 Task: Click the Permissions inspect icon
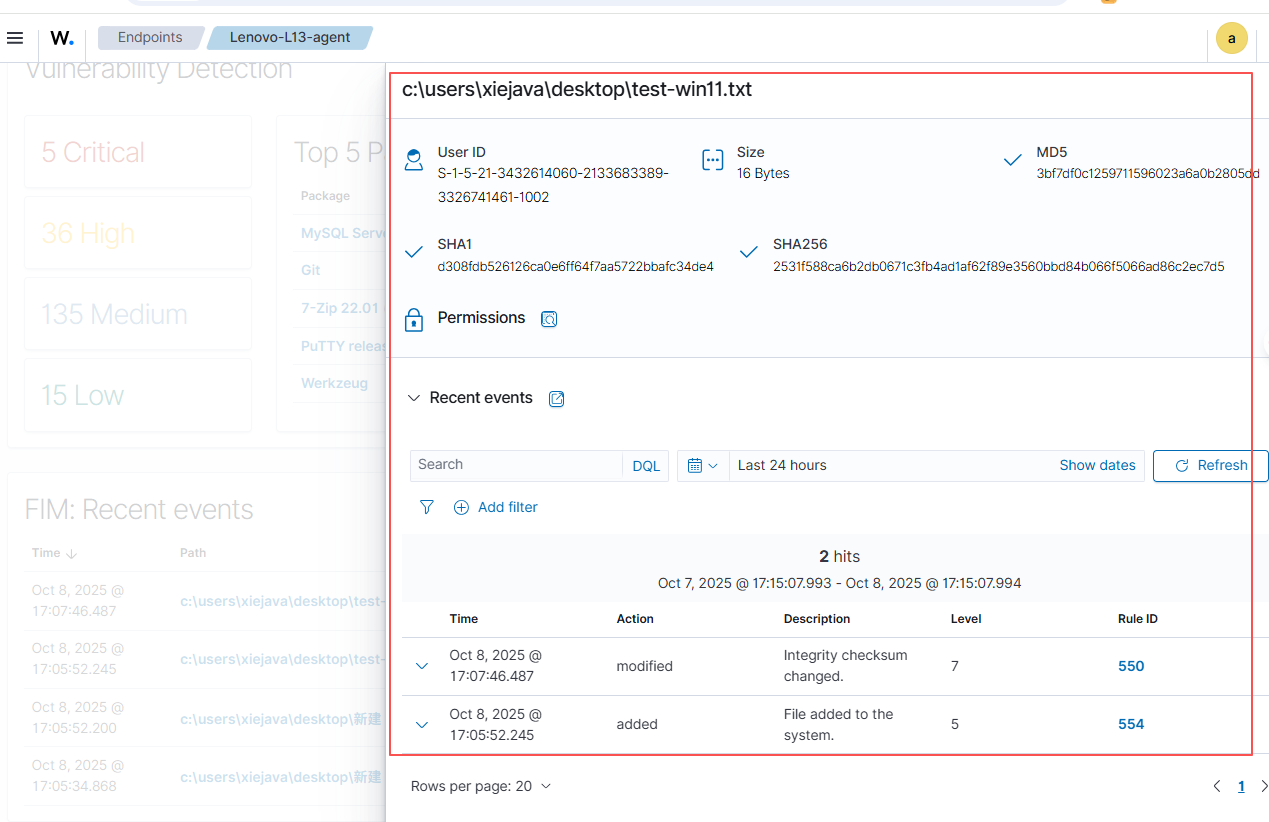click(549, 319)
